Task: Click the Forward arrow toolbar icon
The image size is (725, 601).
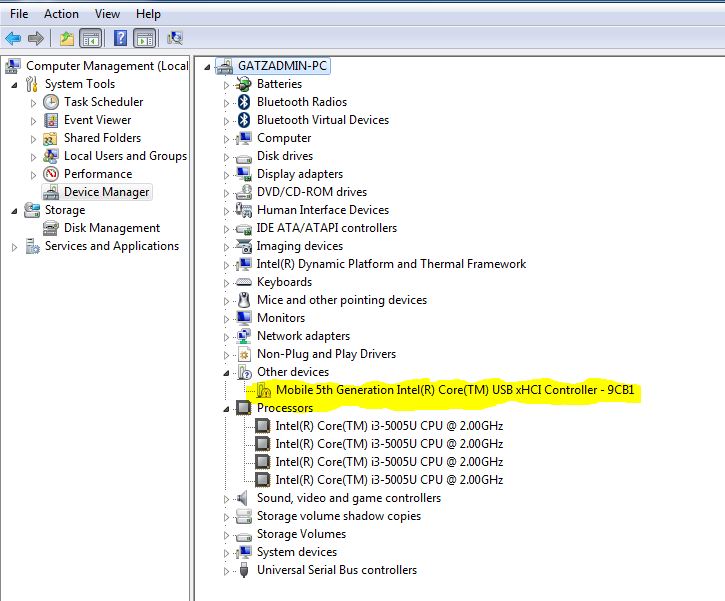Action: point(36,38)
